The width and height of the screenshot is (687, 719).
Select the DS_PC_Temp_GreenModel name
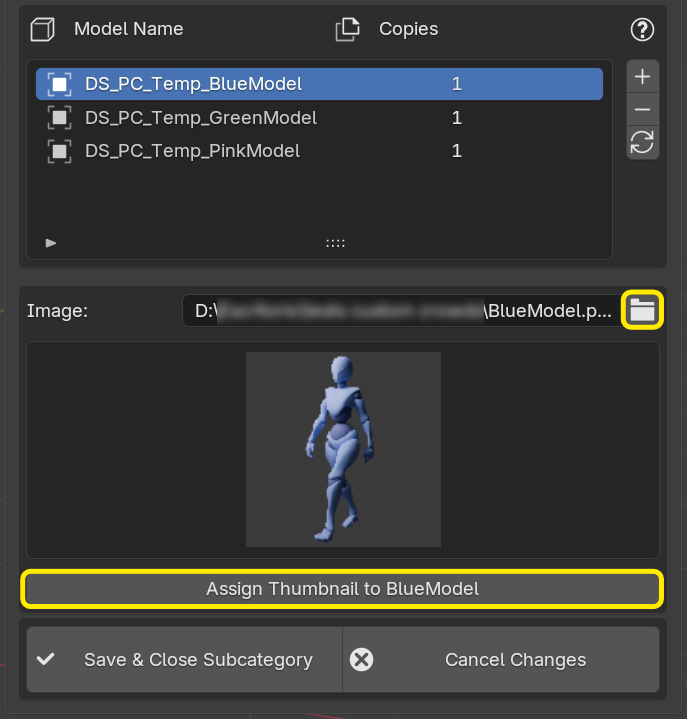point(201,118)
